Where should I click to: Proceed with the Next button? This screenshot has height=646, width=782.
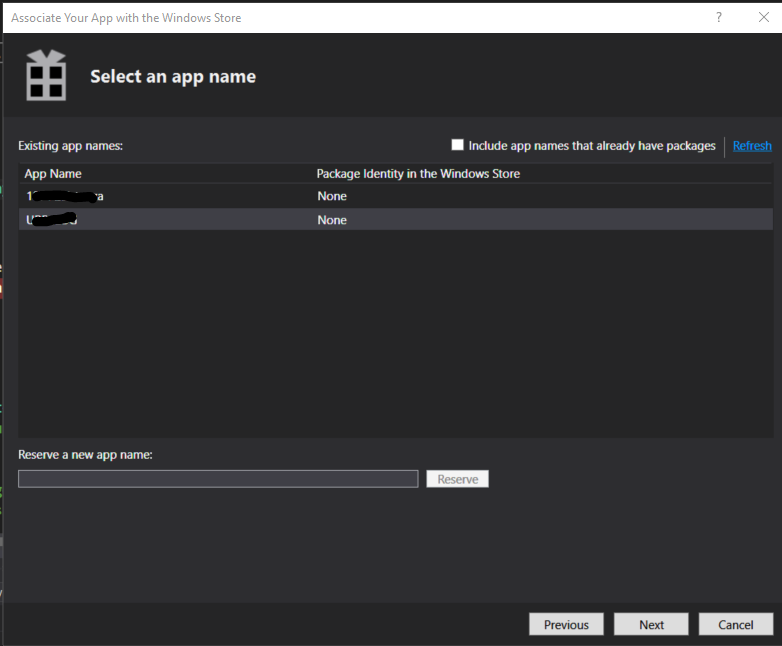(651, 624)
